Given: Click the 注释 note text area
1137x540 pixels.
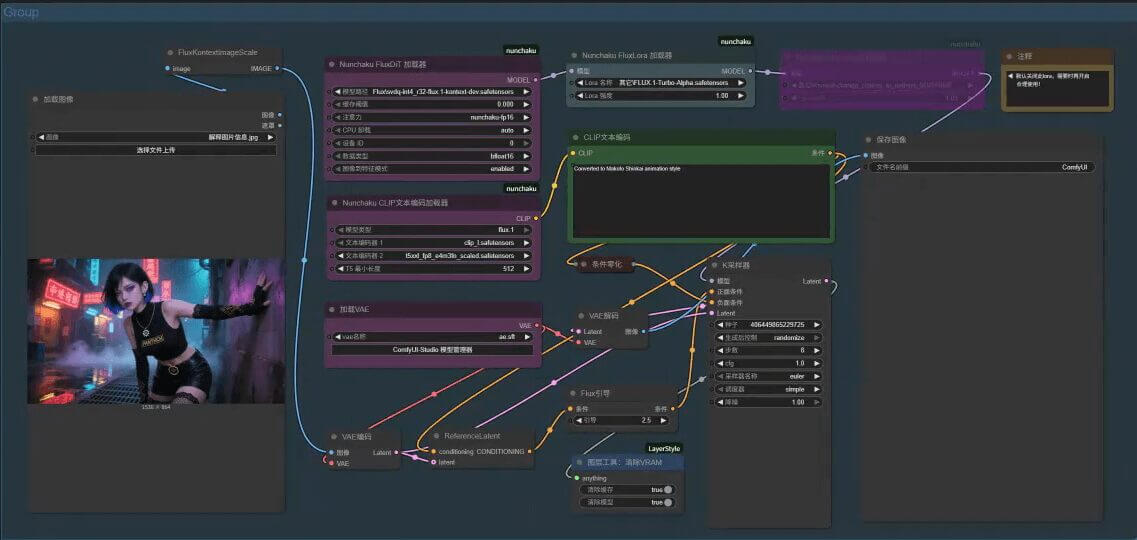Looking at the screenshot, I should (x=1057, y=87).
